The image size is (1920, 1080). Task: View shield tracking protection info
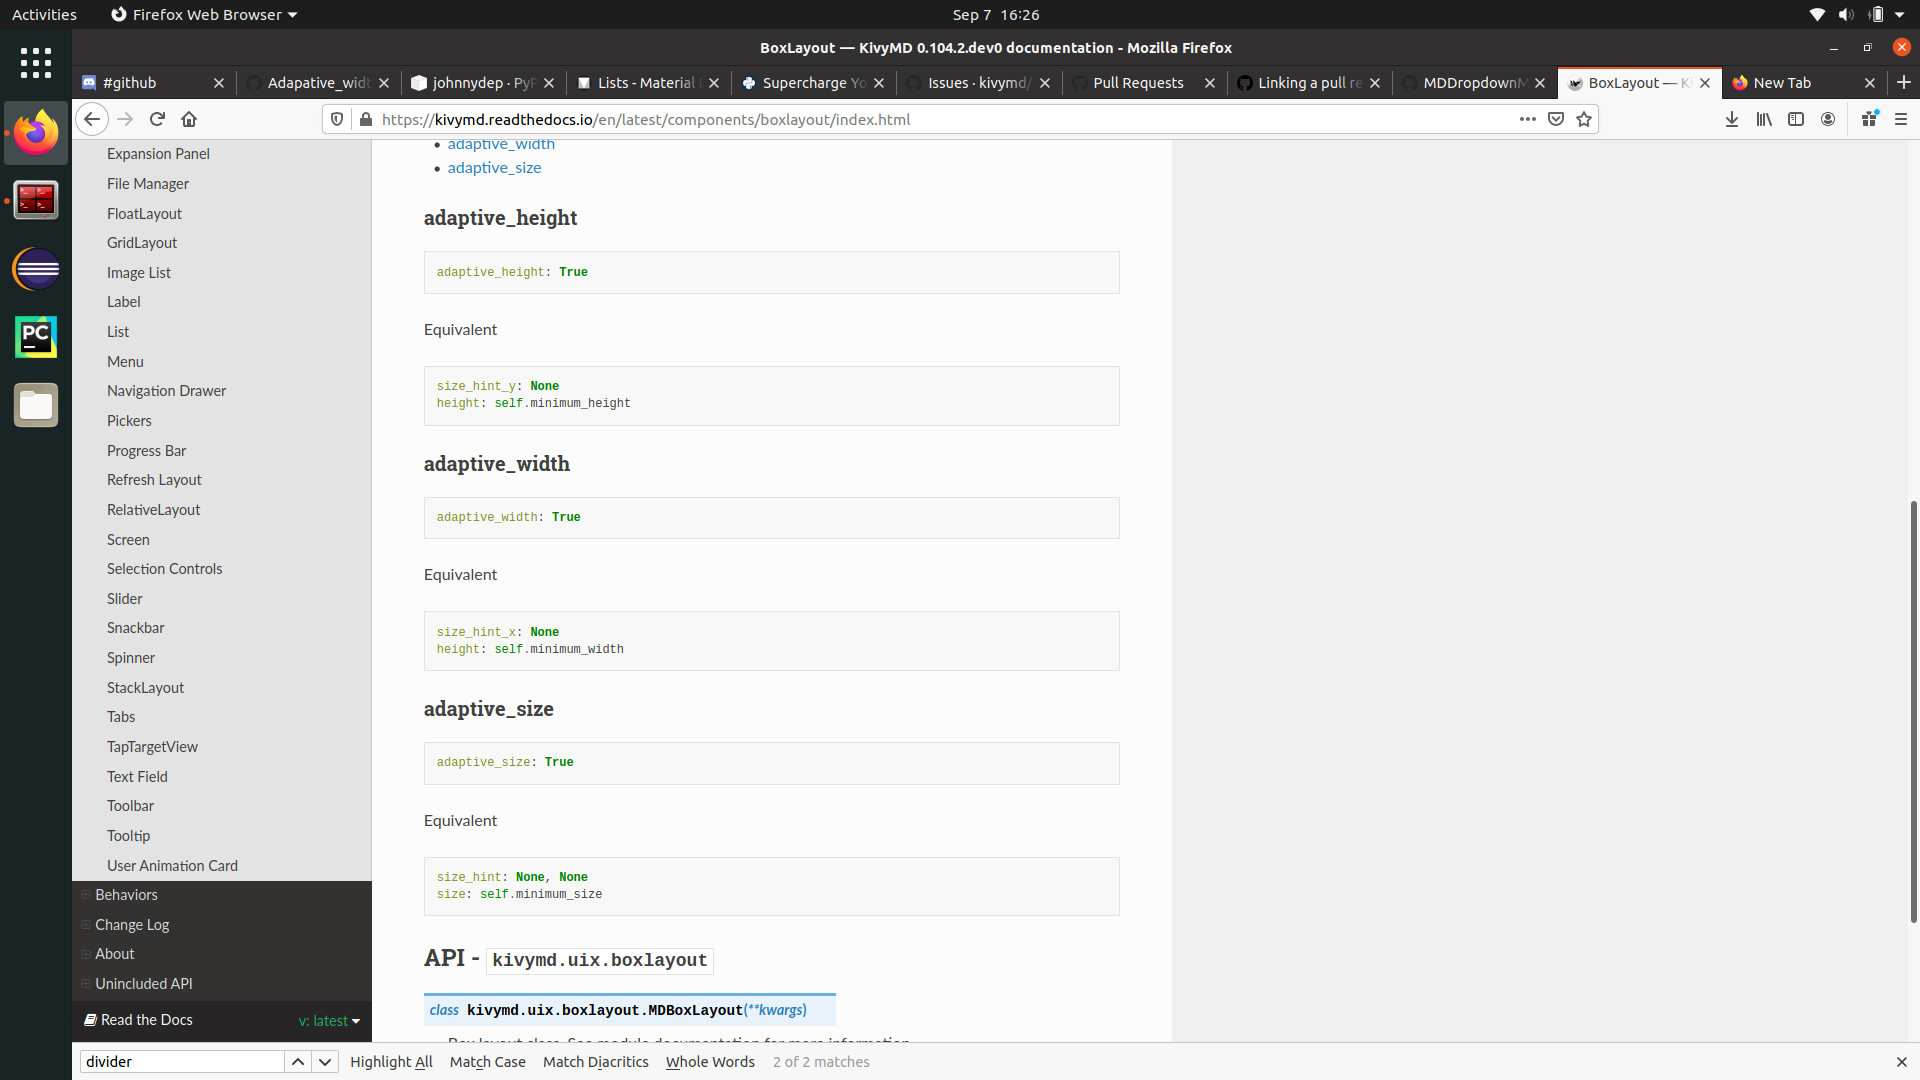[337, 119]
